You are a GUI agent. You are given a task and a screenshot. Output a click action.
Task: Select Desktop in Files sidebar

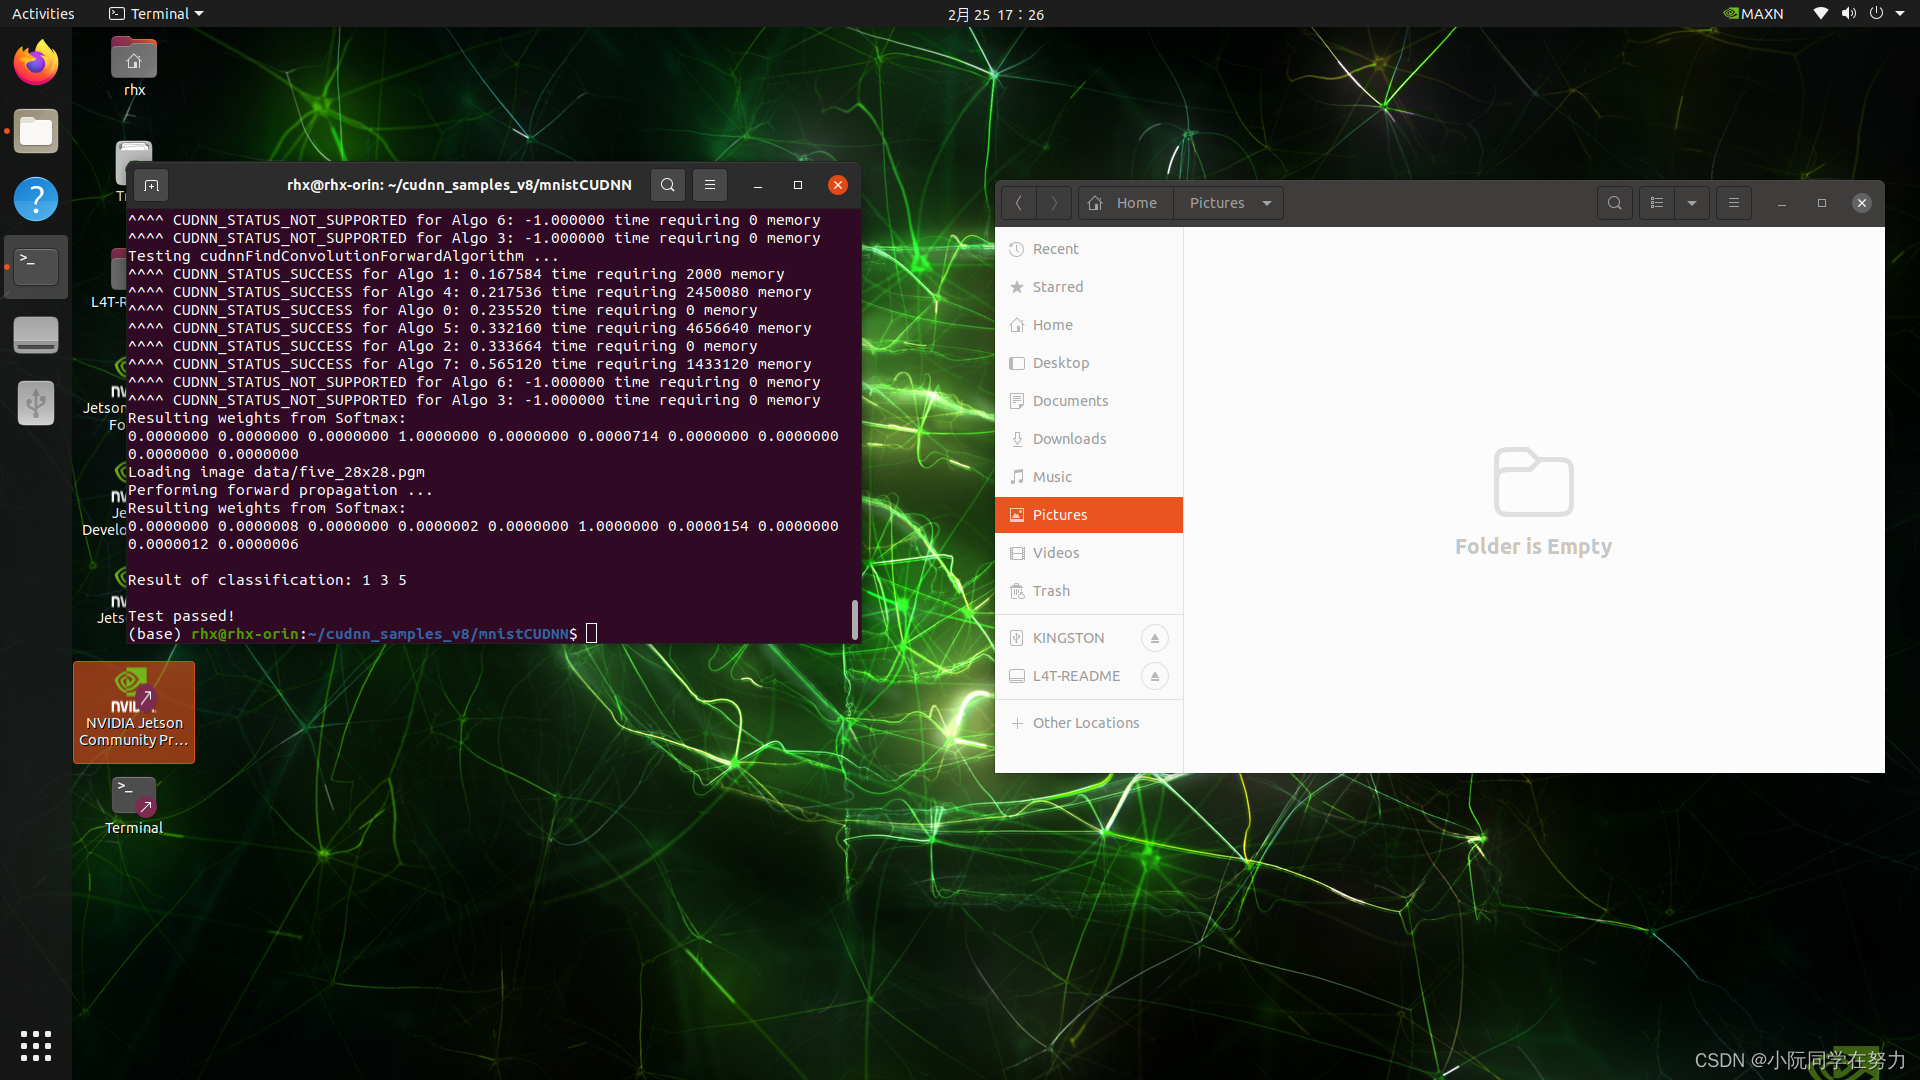[x=1089, y=363]
